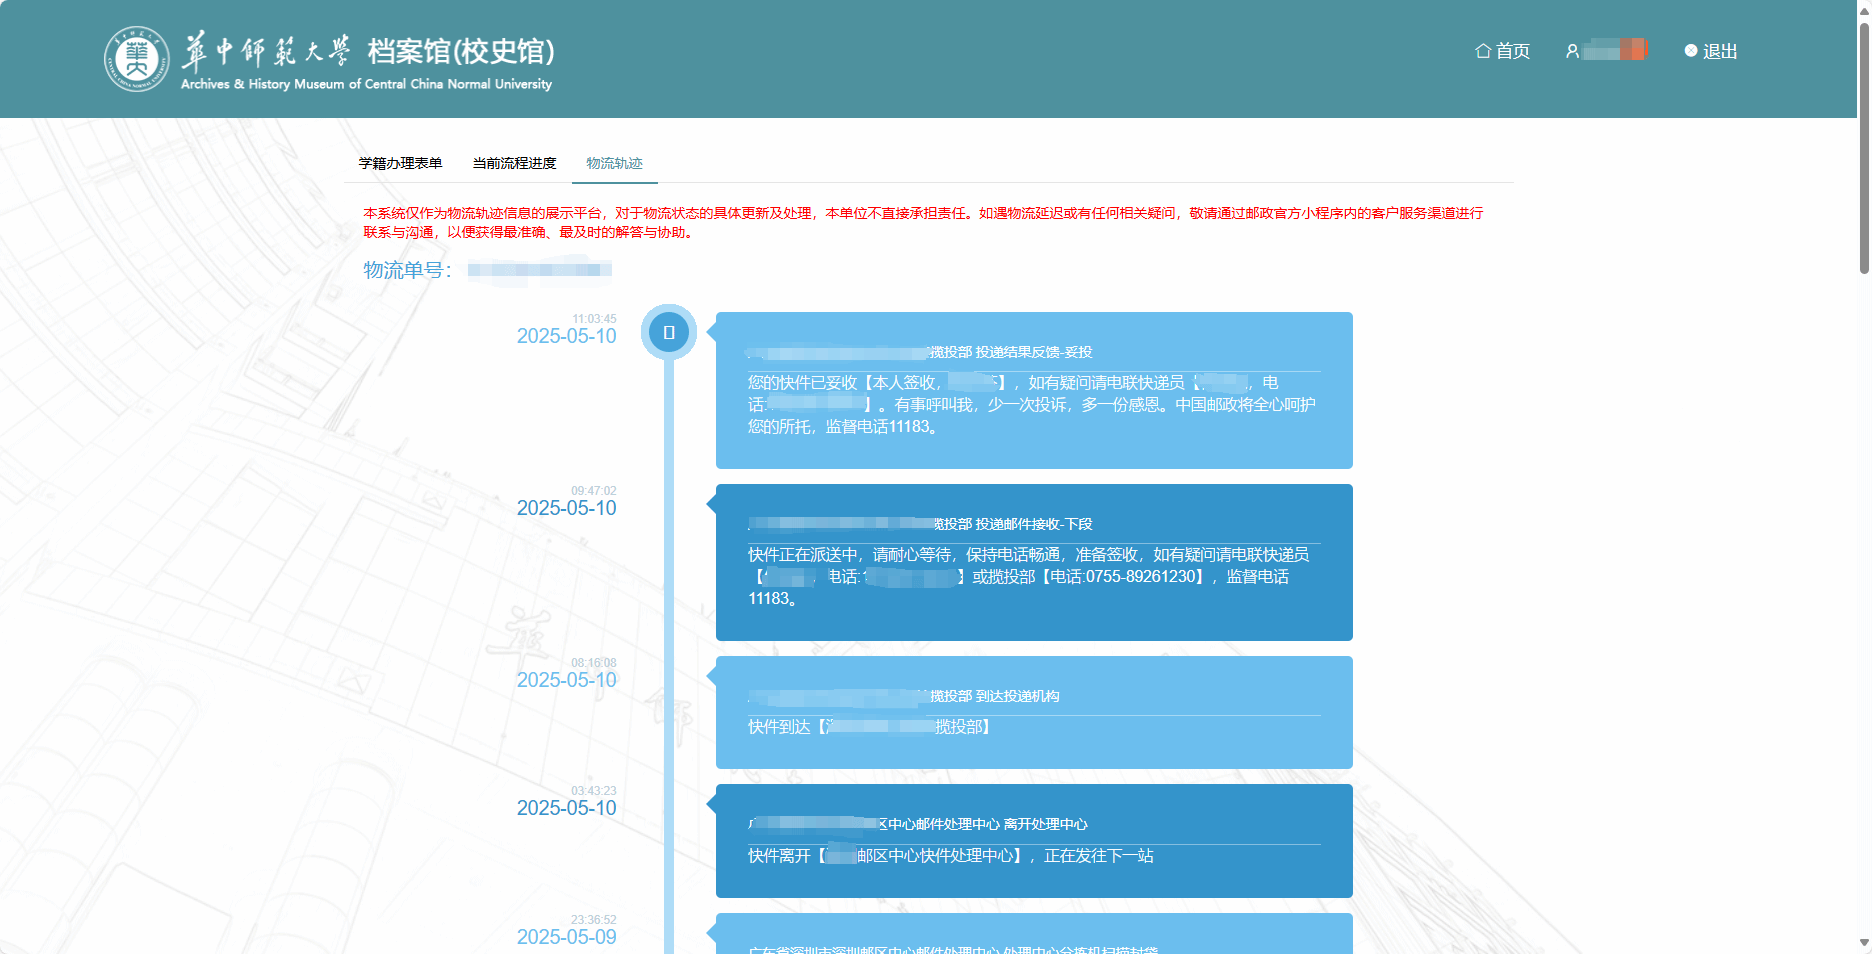Log out using the 退出 text link
This screenshot has height=954, width=1872.
1720,51
